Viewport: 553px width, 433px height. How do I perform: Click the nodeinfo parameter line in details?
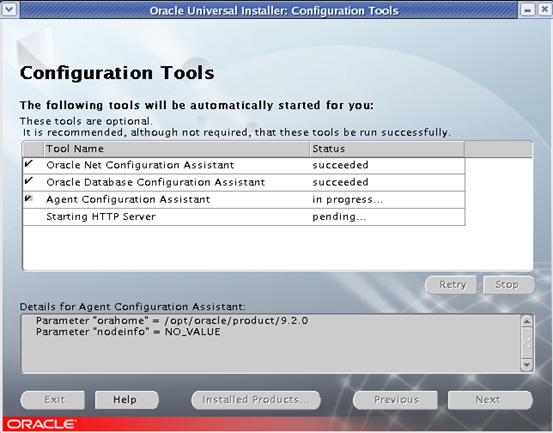[x=128, y=332]
